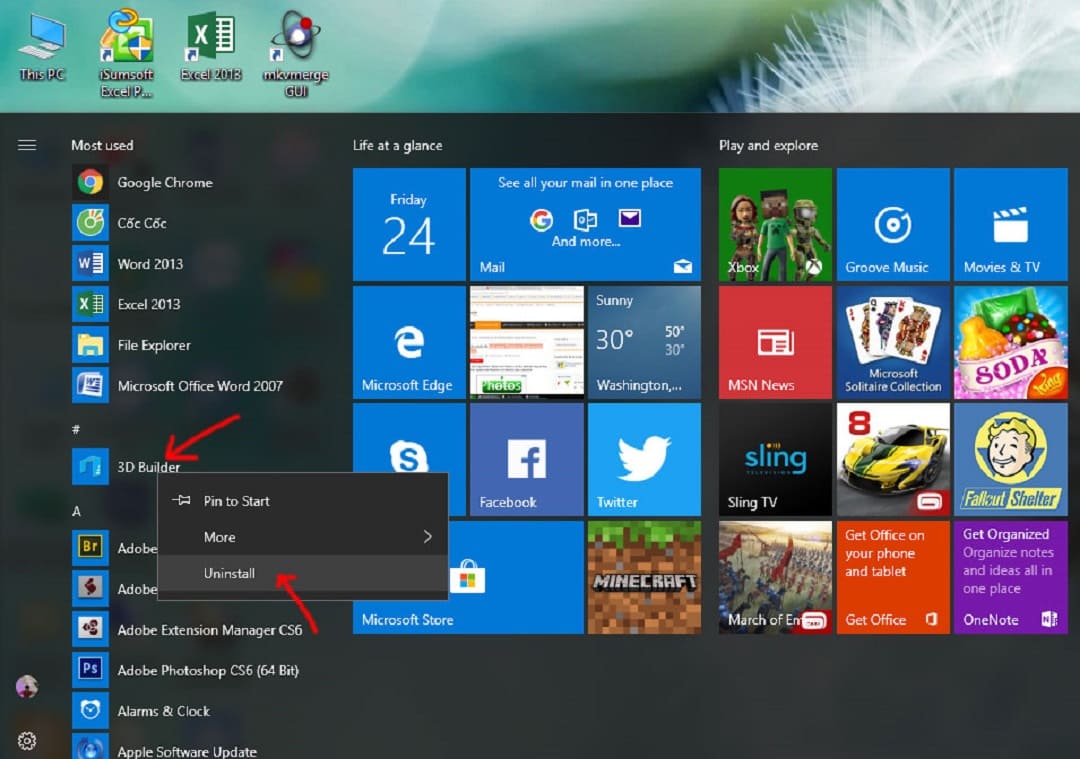Open Adobe Photoshop CS6 (64 Bit)
The width and height of the screenshot is (1080, 759).
(207, 670)
